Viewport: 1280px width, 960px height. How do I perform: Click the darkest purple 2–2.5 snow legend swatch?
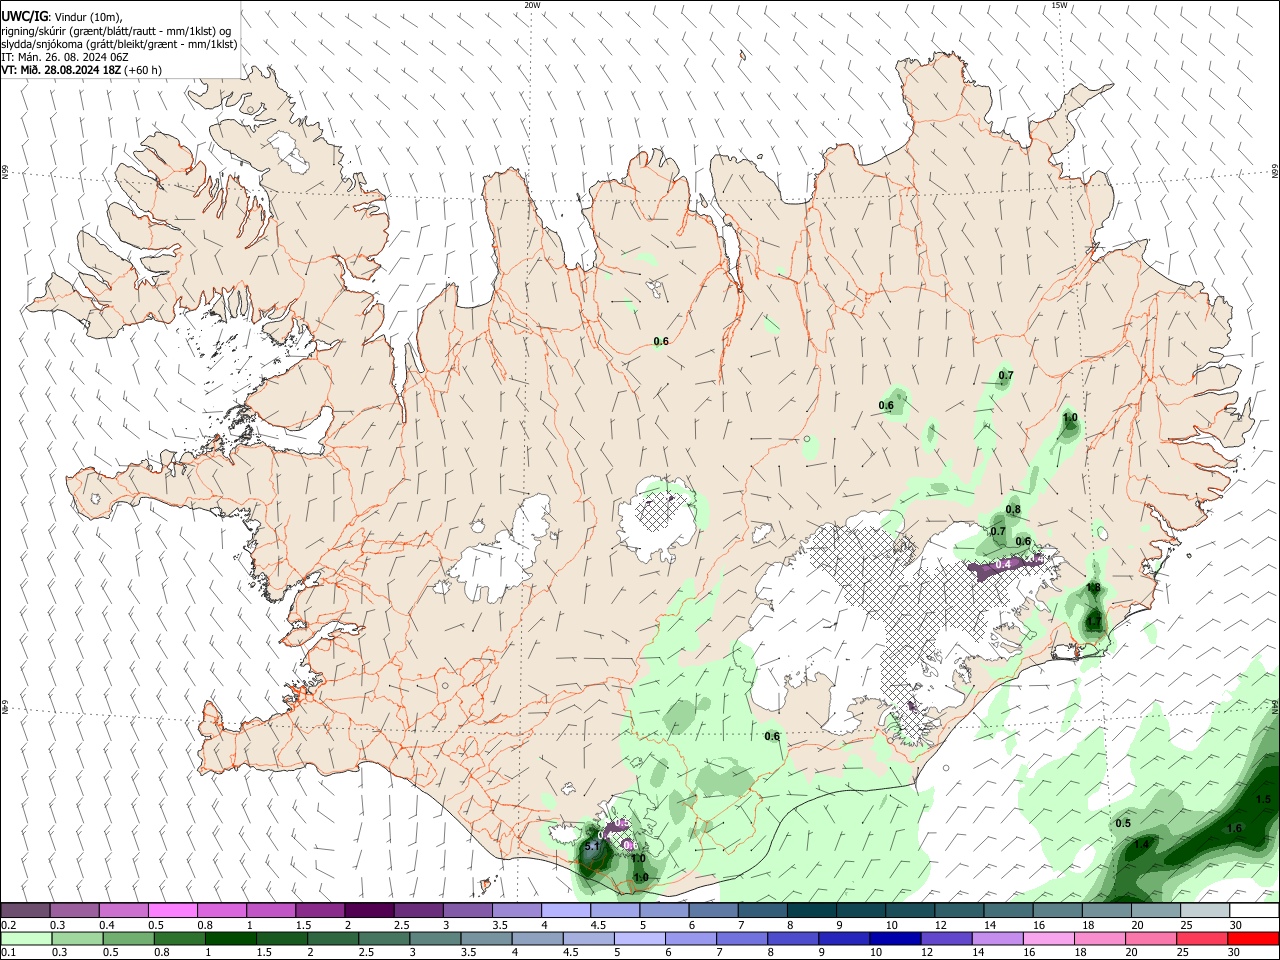368,910
